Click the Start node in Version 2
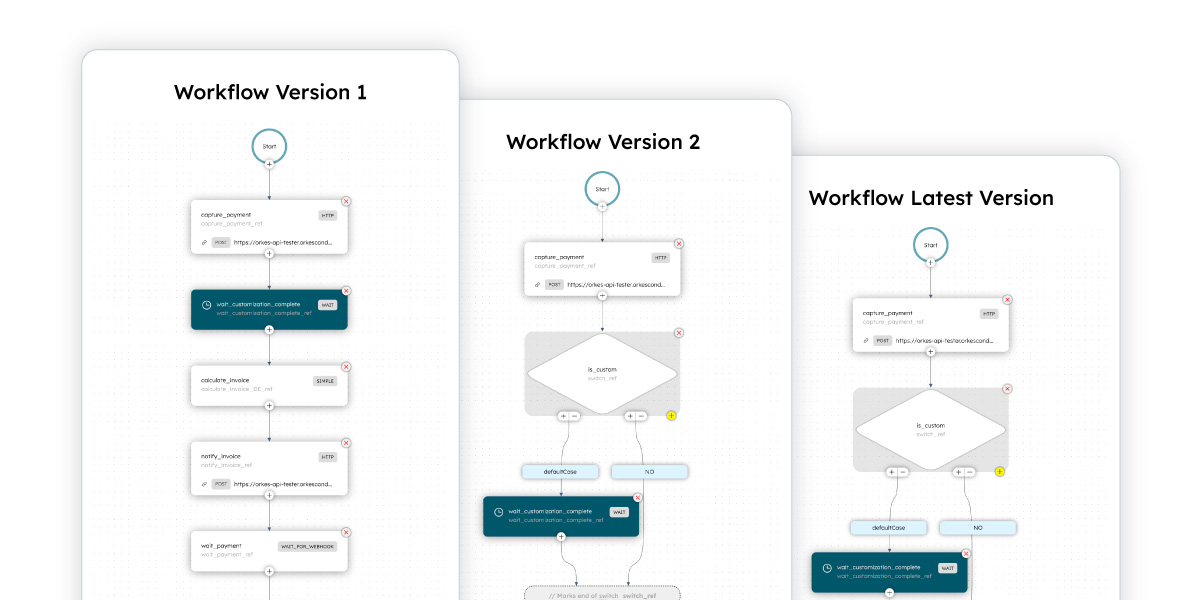 (x=601, y=187)
